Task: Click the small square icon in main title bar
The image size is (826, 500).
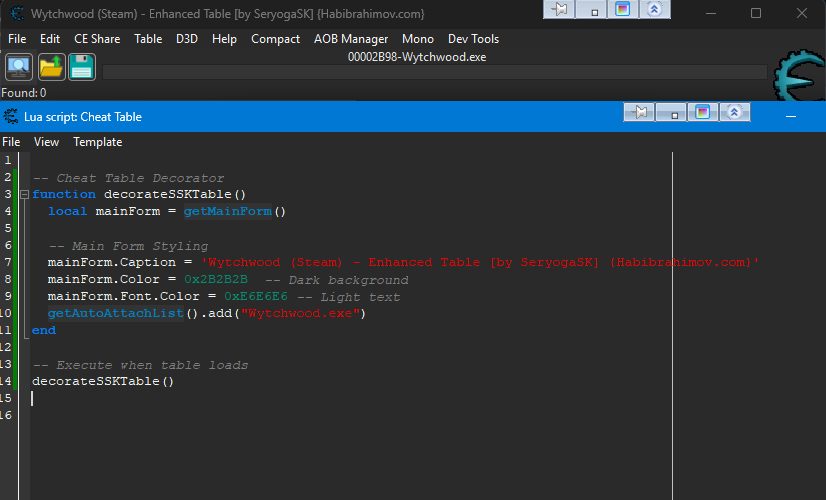Action: coord(592,9)
